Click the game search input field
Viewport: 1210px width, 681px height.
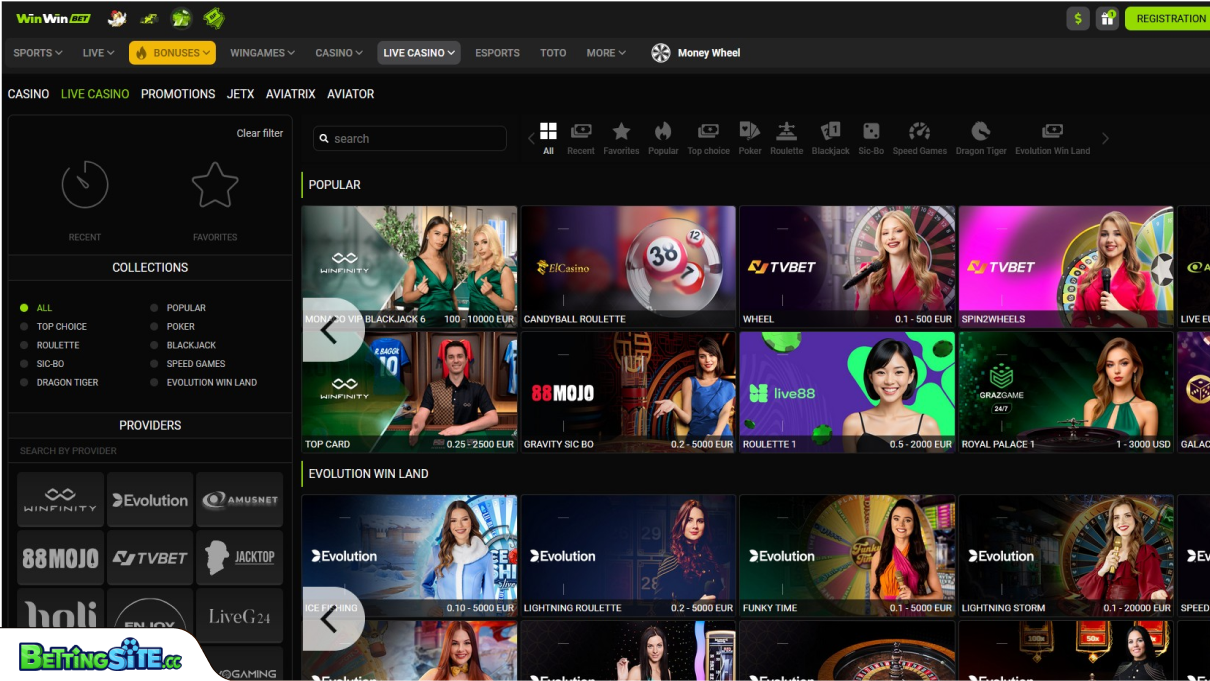pos(410,139)
